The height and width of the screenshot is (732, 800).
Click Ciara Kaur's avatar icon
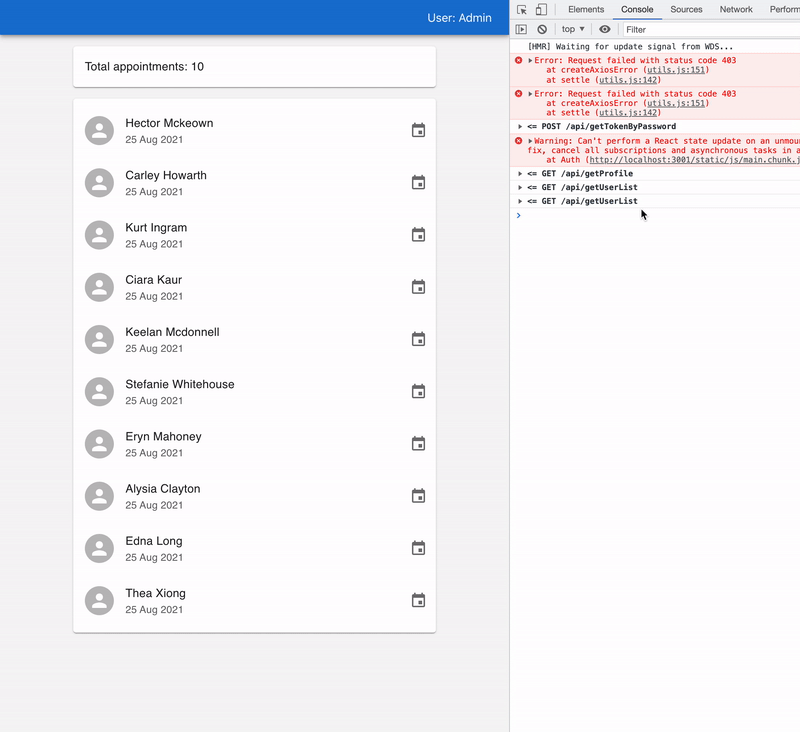99,287
